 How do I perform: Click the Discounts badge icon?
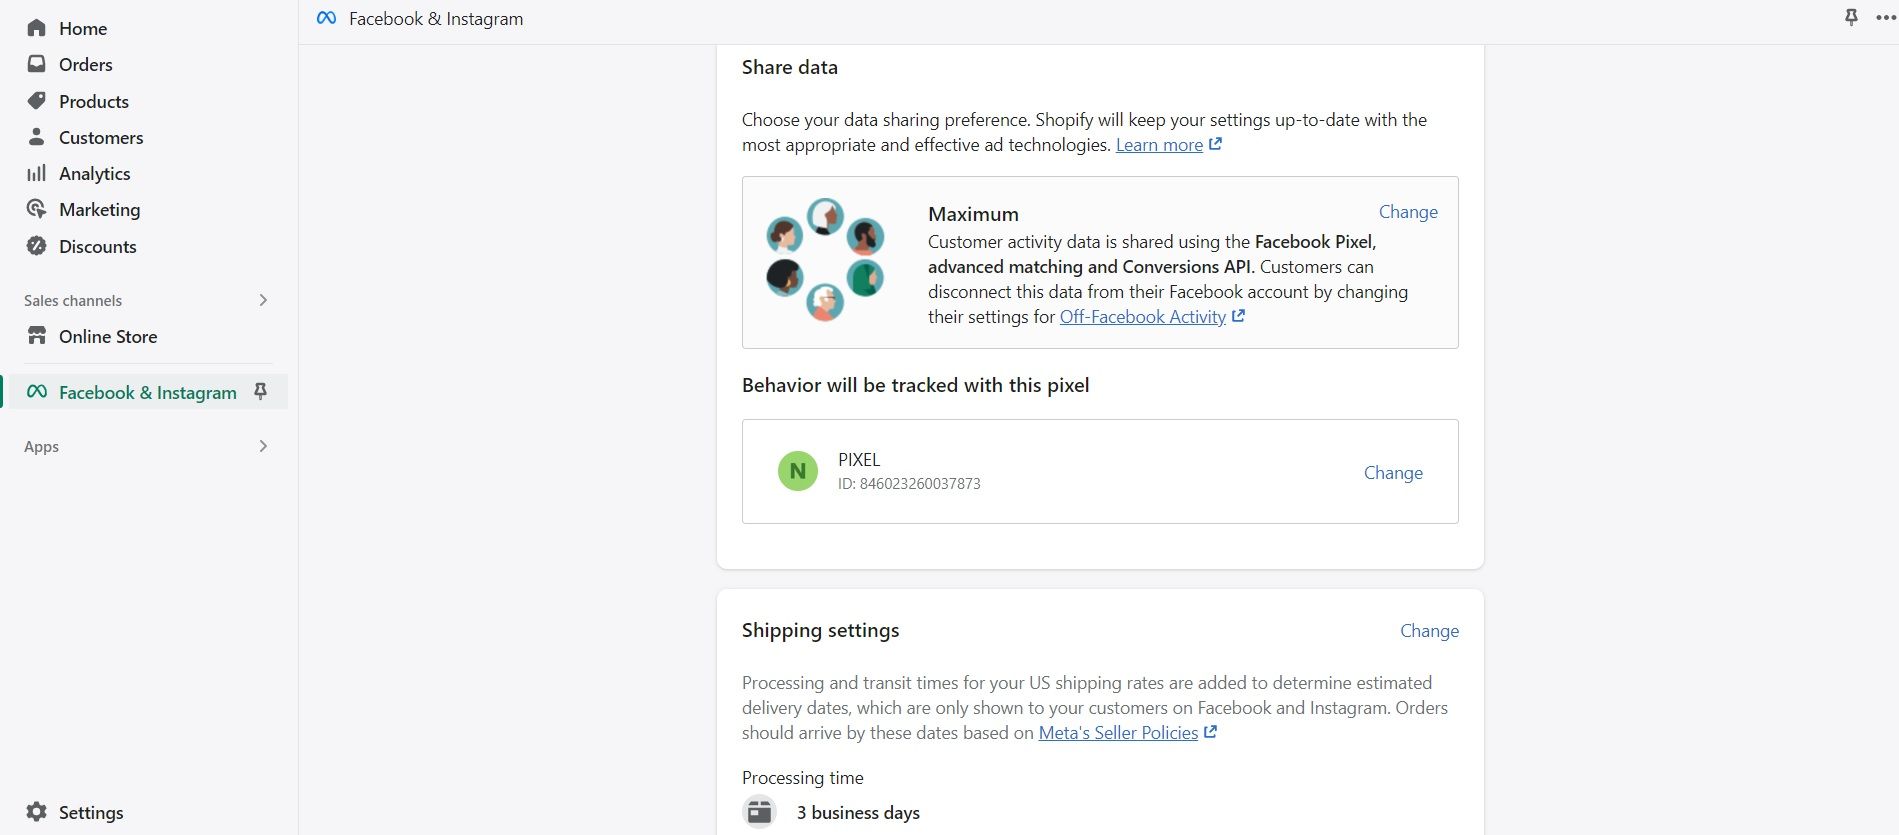click(x=37, y=246)
